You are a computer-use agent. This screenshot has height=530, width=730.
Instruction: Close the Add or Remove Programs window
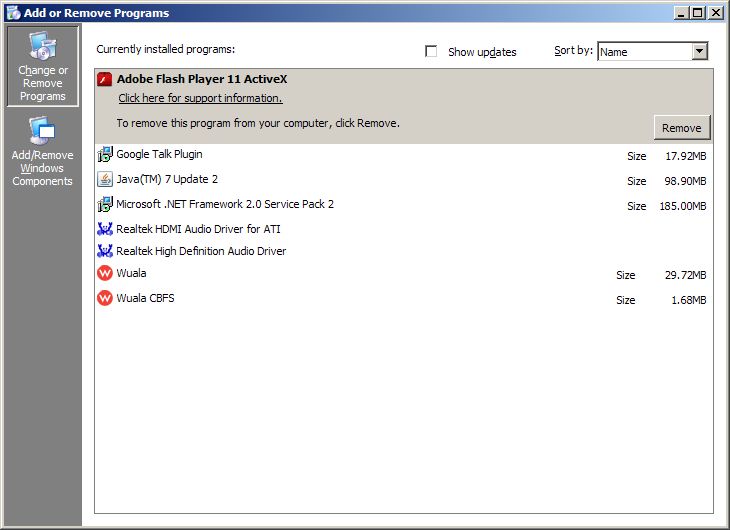pyautogui.click(x=716, y=13)
